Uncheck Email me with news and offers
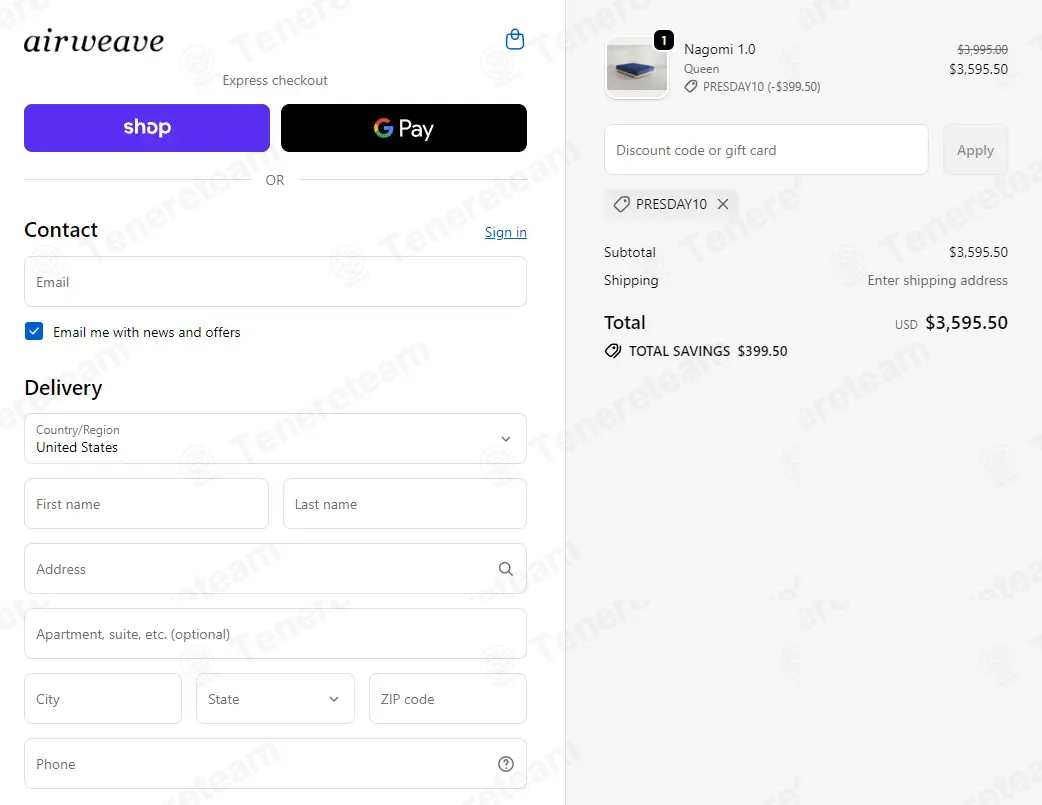Screen dimensions: 1042x805 coord(34,331)
